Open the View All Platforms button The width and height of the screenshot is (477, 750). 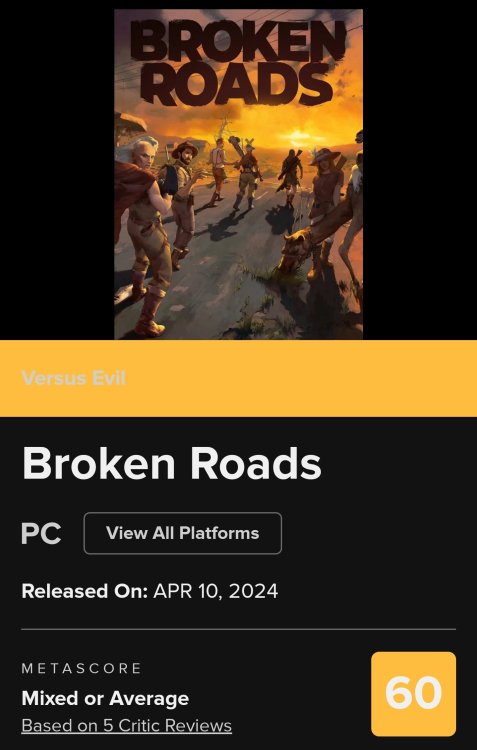tap(183, 533)
